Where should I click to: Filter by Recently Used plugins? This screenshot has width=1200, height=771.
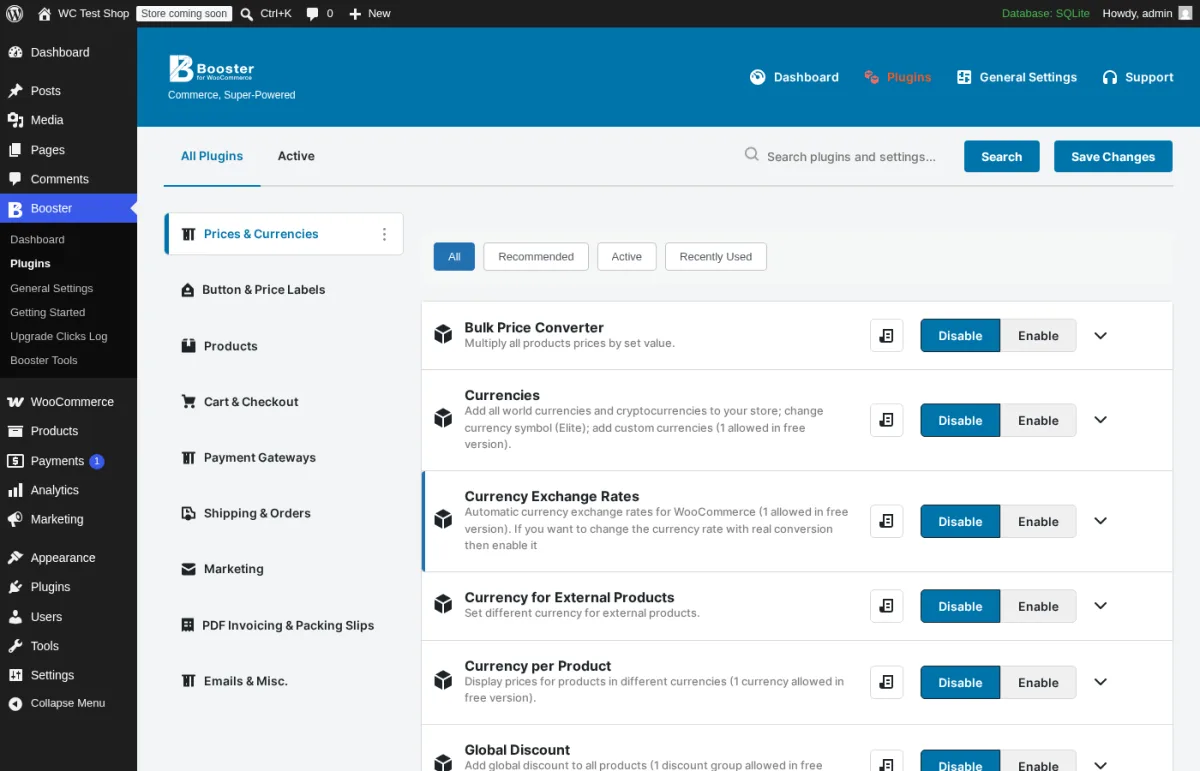click(716, 256)
